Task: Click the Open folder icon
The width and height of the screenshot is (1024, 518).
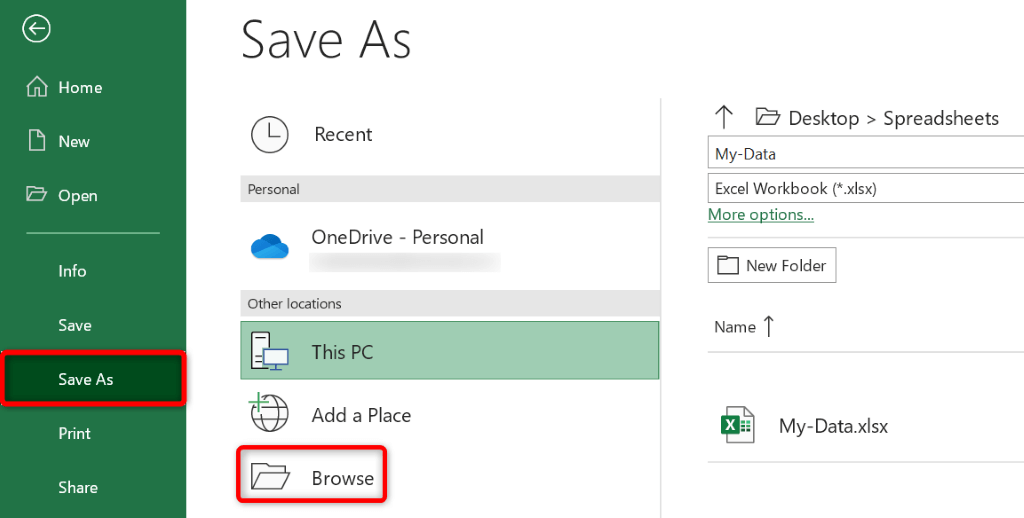Action: click(37, 195)
